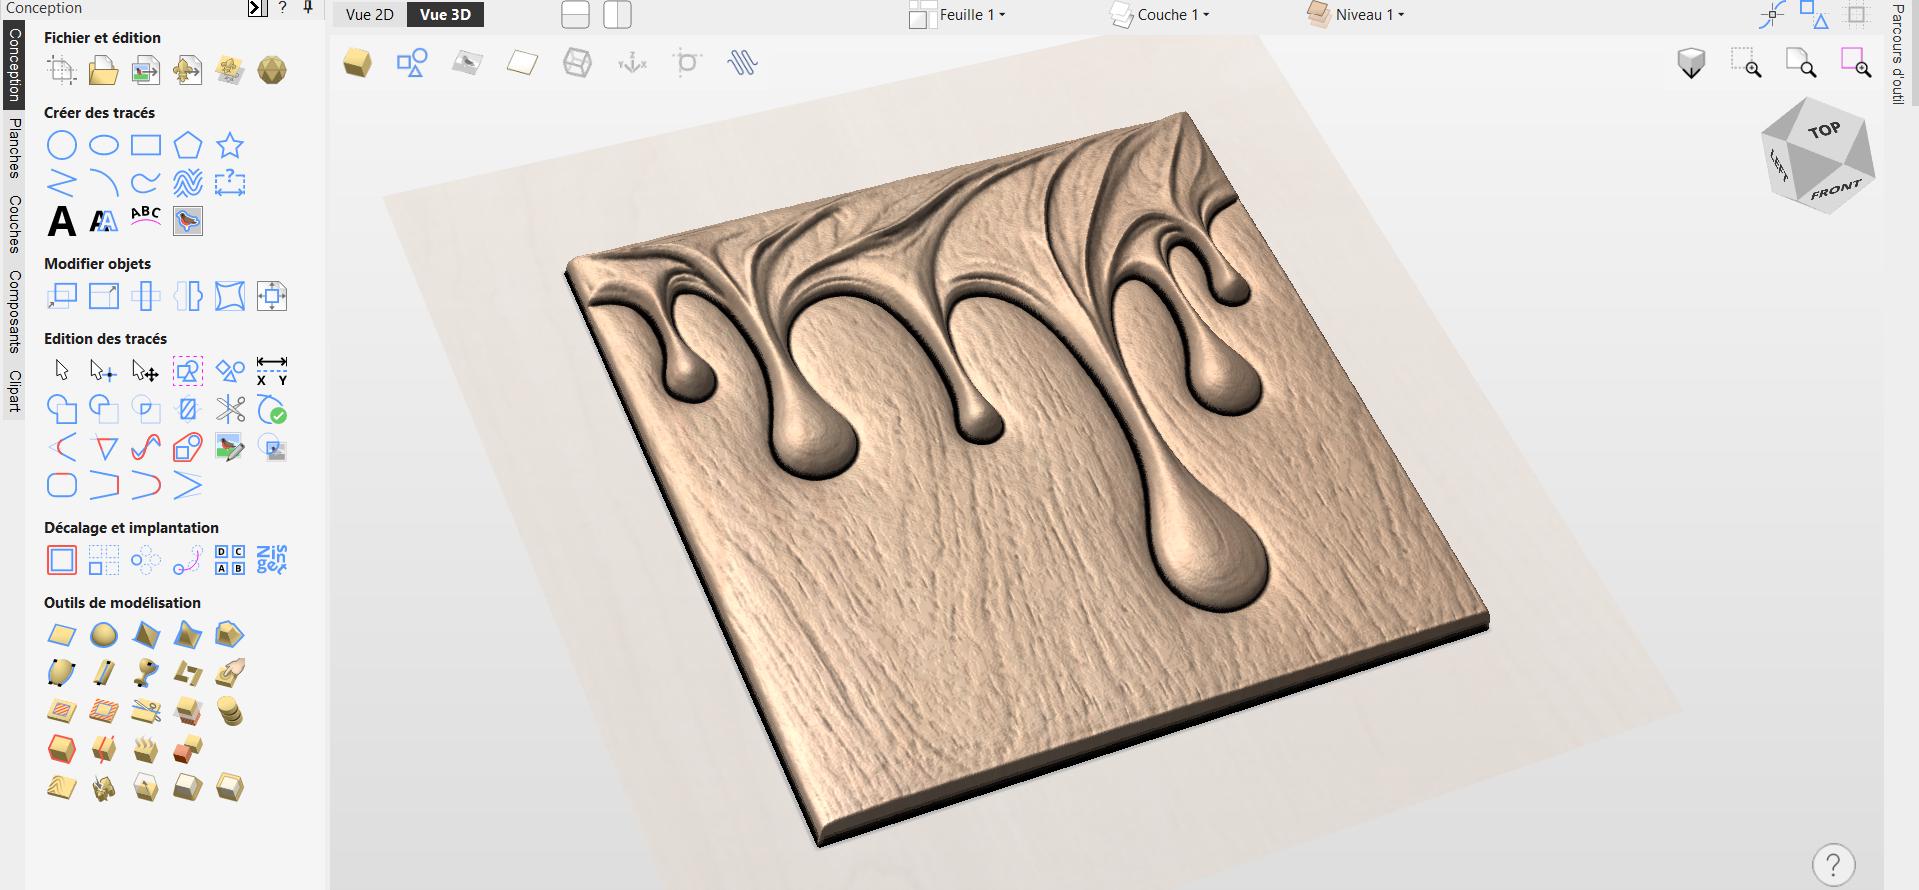Viewport: 1919px width, 890px height.
Task: Import a bitmap image for tracing
Action: click(146, 70)
